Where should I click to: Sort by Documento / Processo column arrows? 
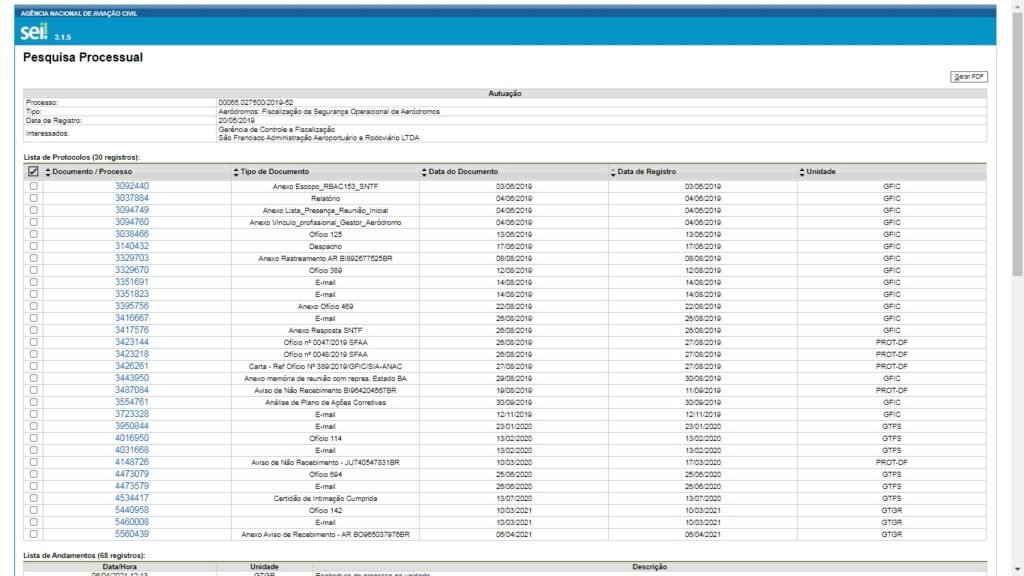click(x=48, y=172)
